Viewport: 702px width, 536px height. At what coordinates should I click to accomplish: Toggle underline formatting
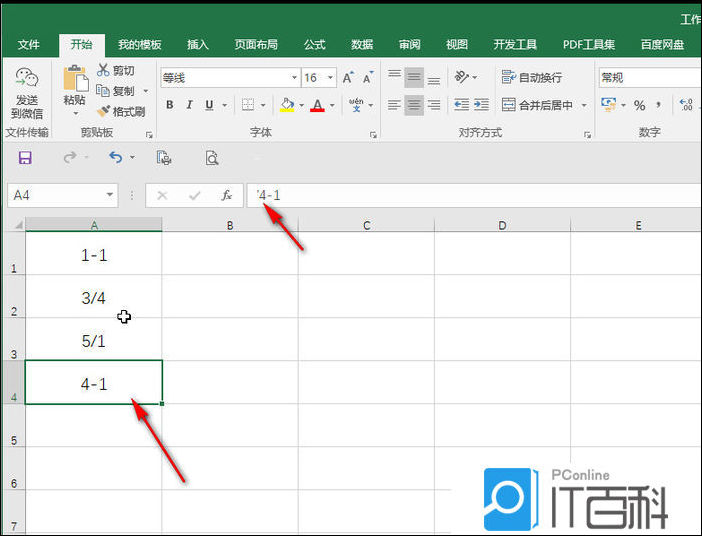(209, 105)
